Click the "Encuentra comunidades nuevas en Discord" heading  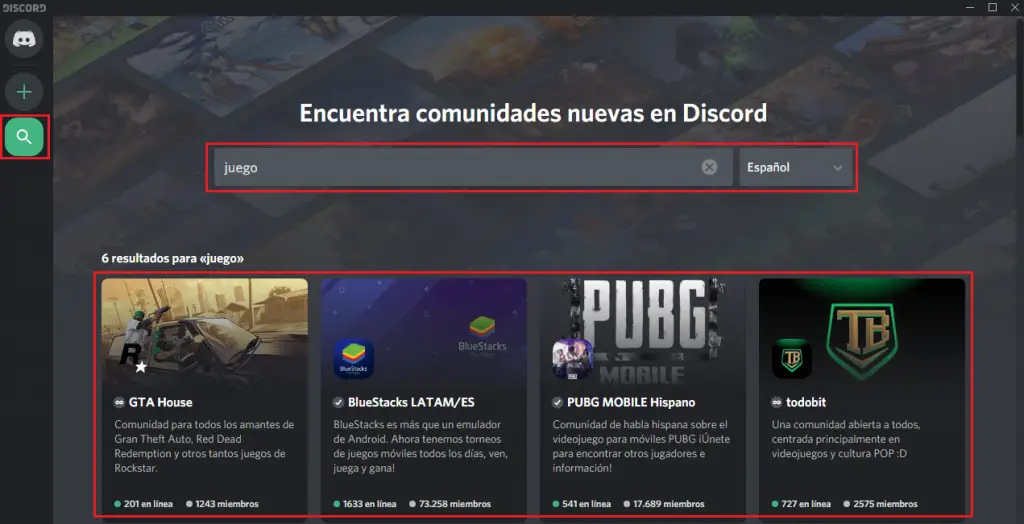point(533,114)
